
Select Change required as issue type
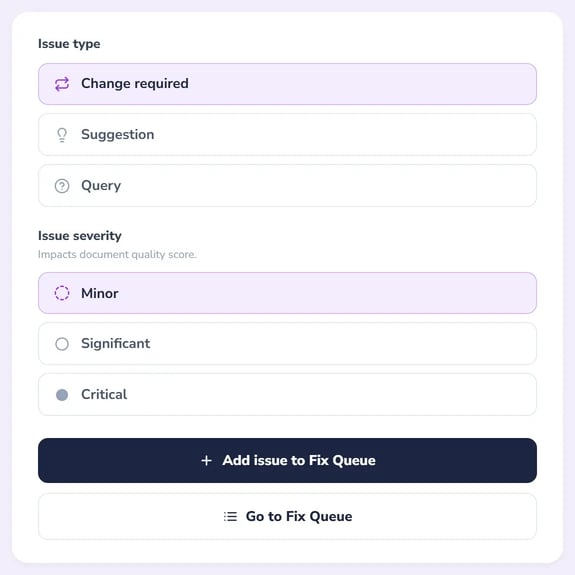288,84
